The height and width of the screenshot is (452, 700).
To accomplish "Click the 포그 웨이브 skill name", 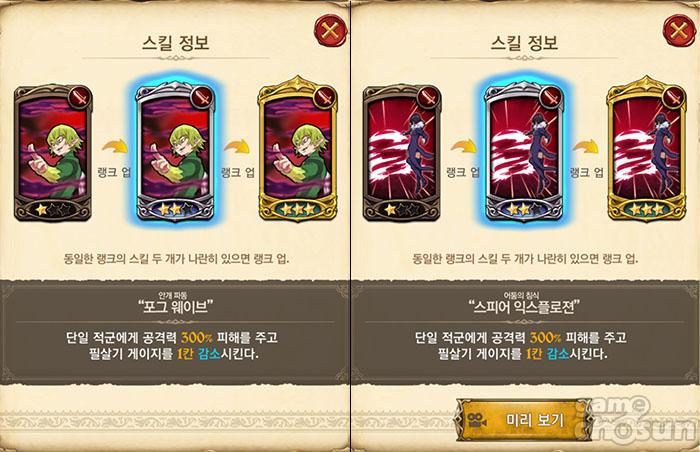I will [175, 307].
